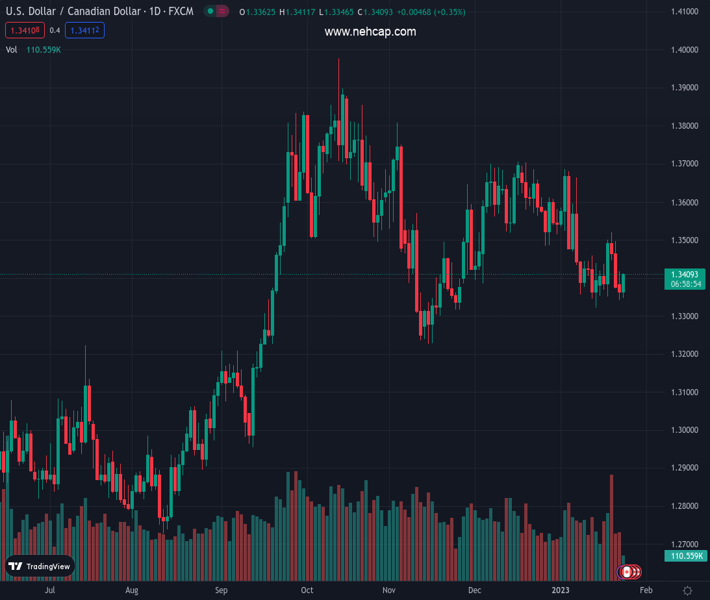Click the spread value 0.4 between price boxes
This screenshot has height=600, width=710.
pos(55,31)
